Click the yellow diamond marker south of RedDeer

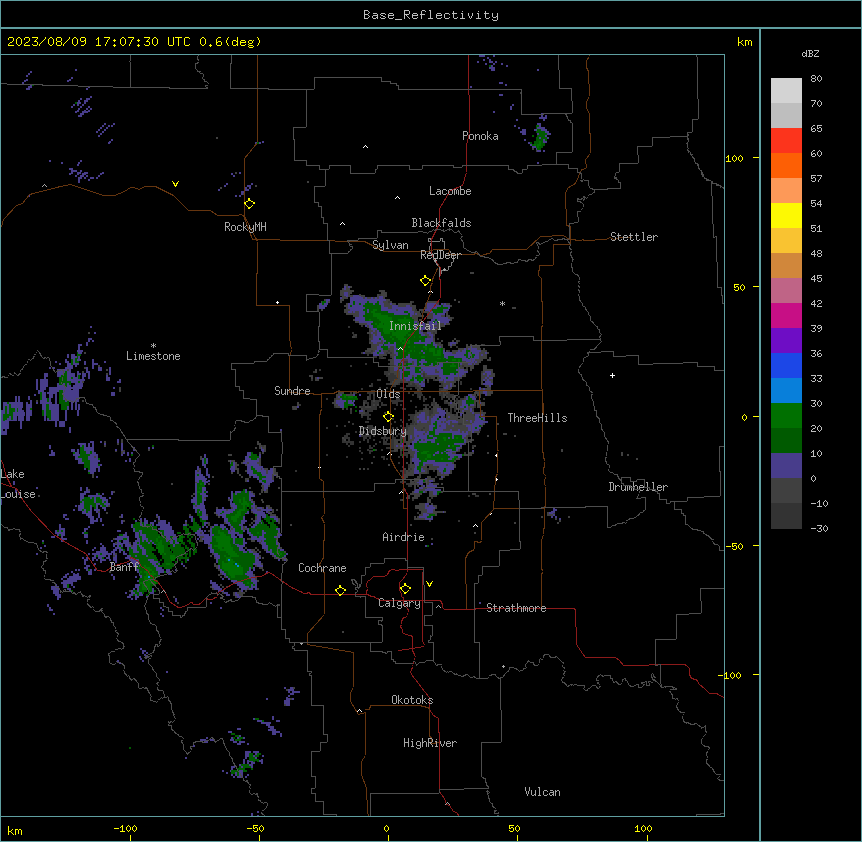pos(426,281)
